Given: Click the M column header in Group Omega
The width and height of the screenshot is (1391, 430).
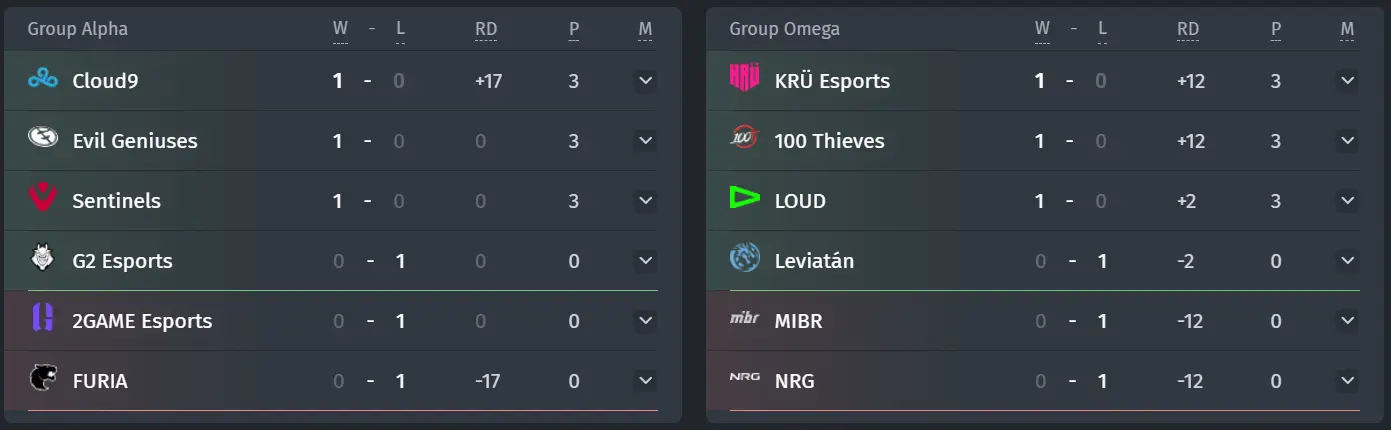Looking at the screenshot, I should [1347, 29].
